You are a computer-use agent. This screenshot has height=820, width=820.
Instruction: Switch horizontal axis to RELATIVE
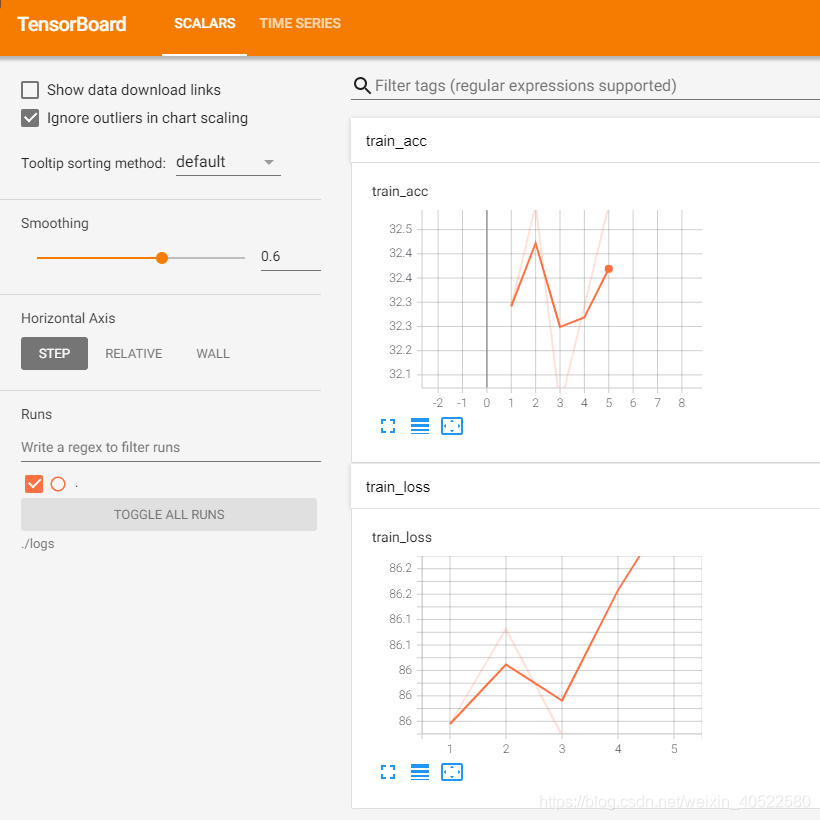(133, 353)
